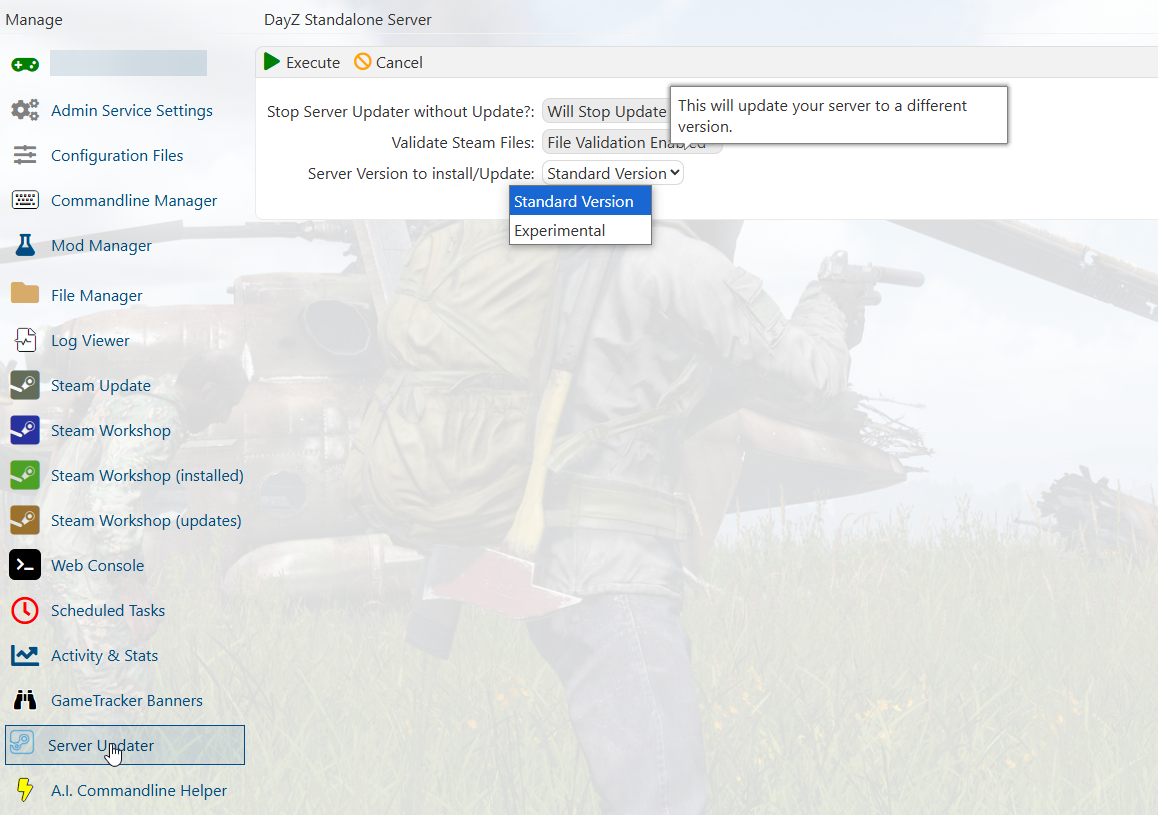This screenshot has height=815, width=1158.
Task: Select Web Console menu entry
Action: tap(97, 566)
